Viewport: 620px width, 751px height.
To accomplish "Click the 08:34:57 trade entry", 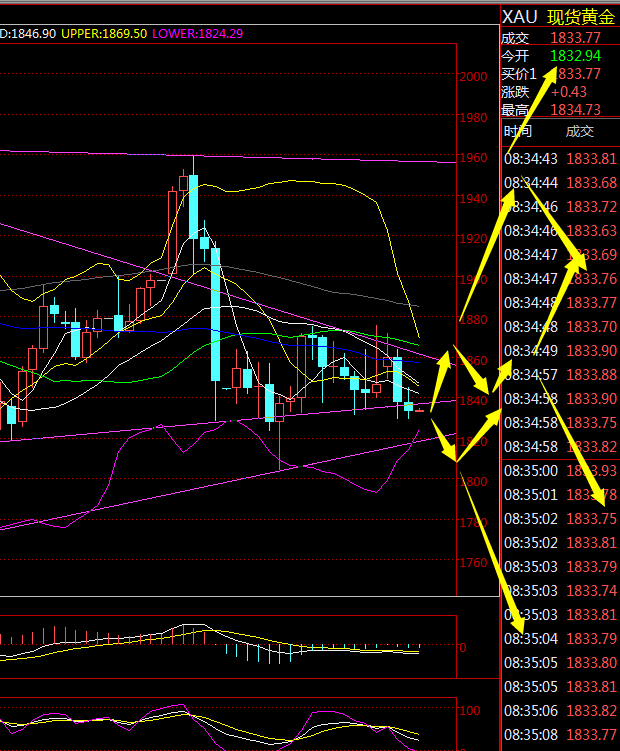I will (531, 374).
